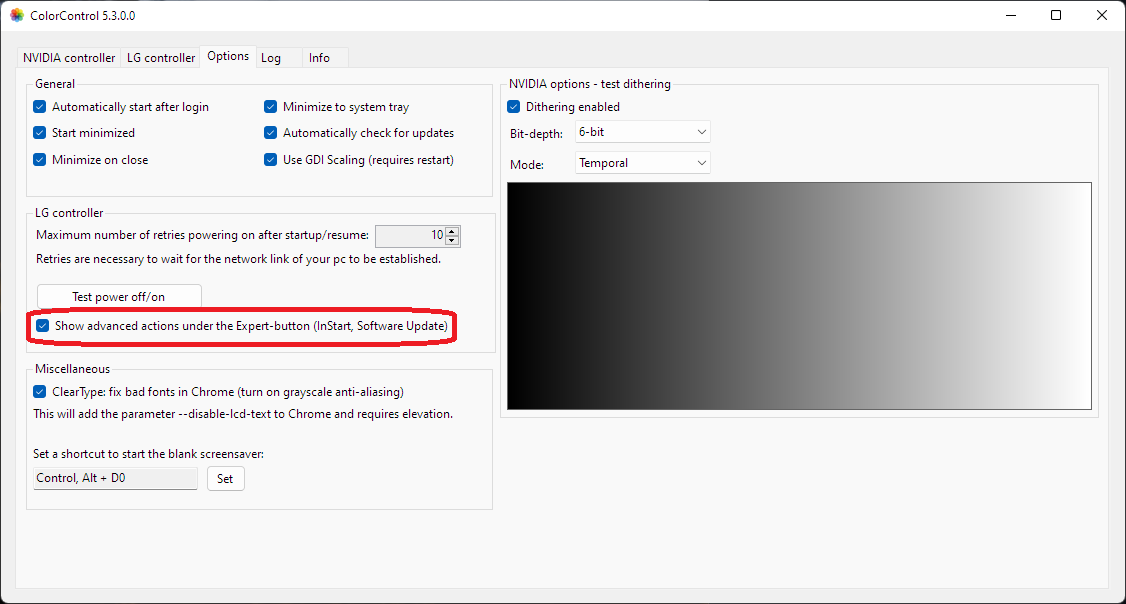Decrease maximum power-on retries with down arrow

[452, 240]
